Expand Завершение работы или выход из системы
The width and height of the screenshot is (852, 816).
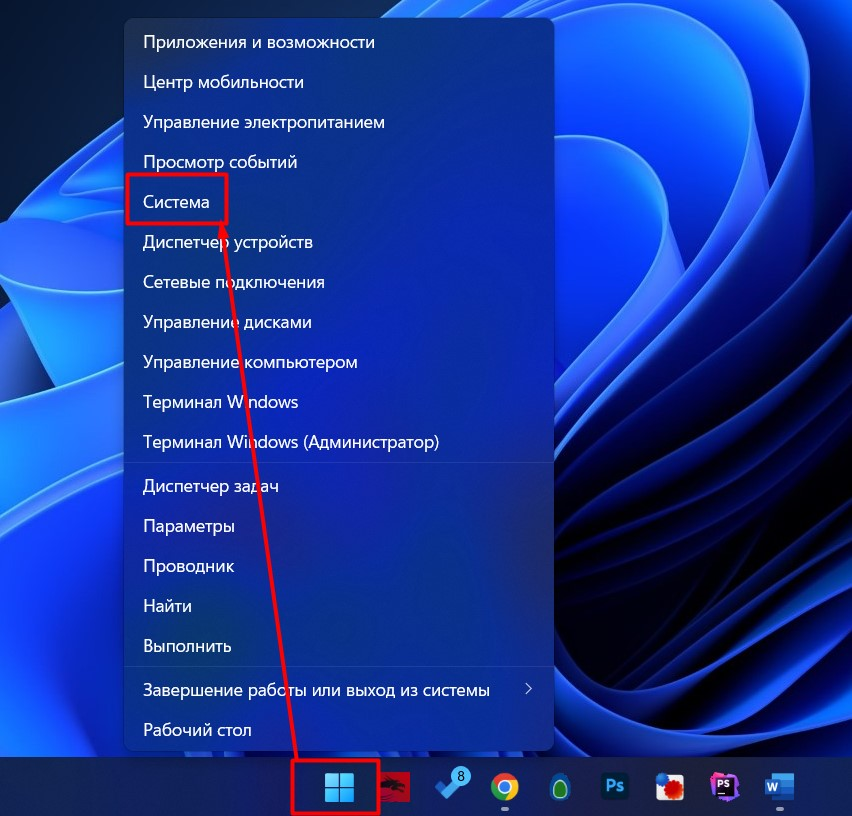click(x=339, y=690)
